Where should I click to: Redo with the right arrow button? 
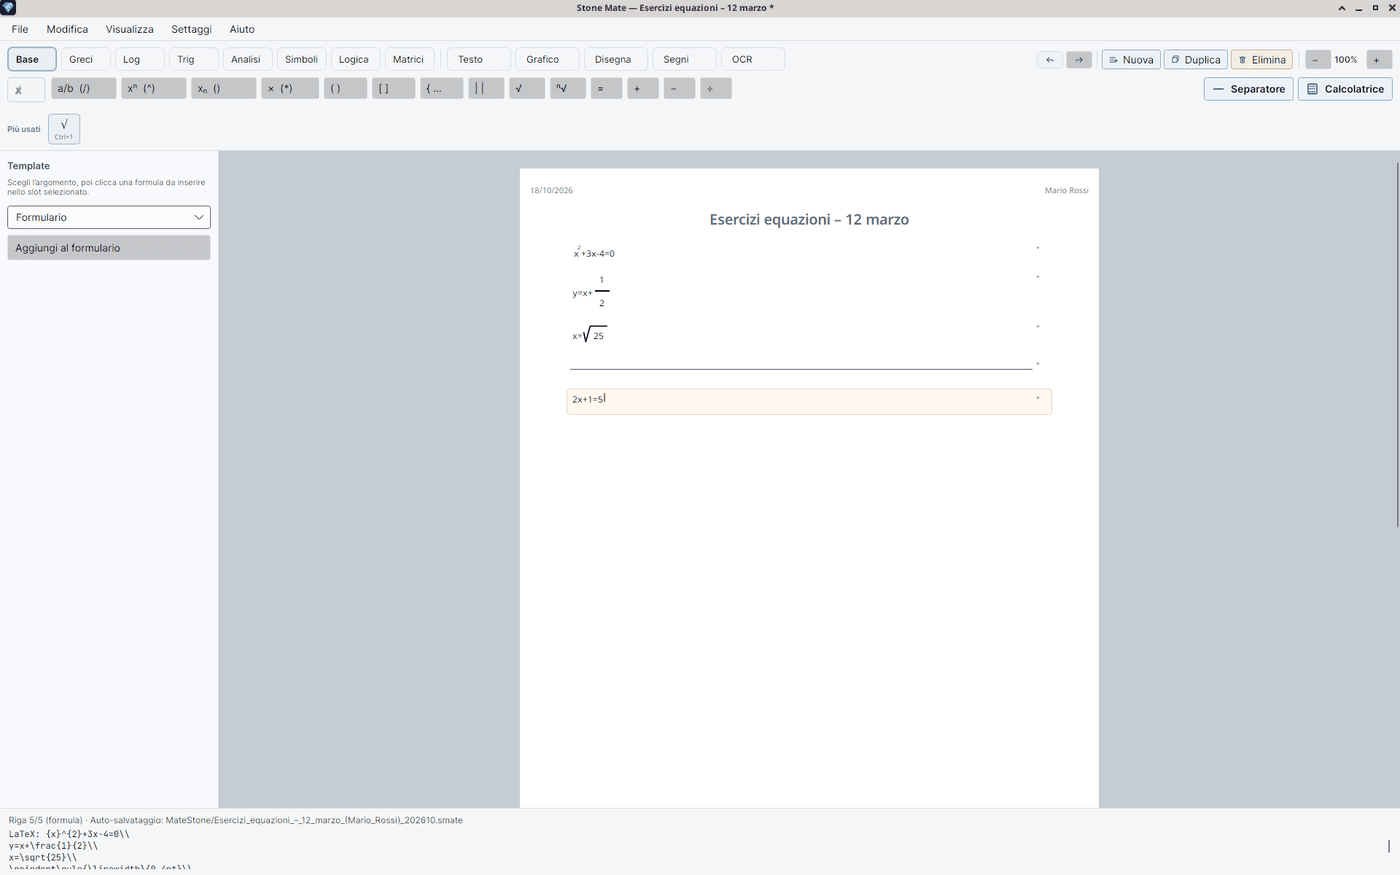(x=1079, y=60)
